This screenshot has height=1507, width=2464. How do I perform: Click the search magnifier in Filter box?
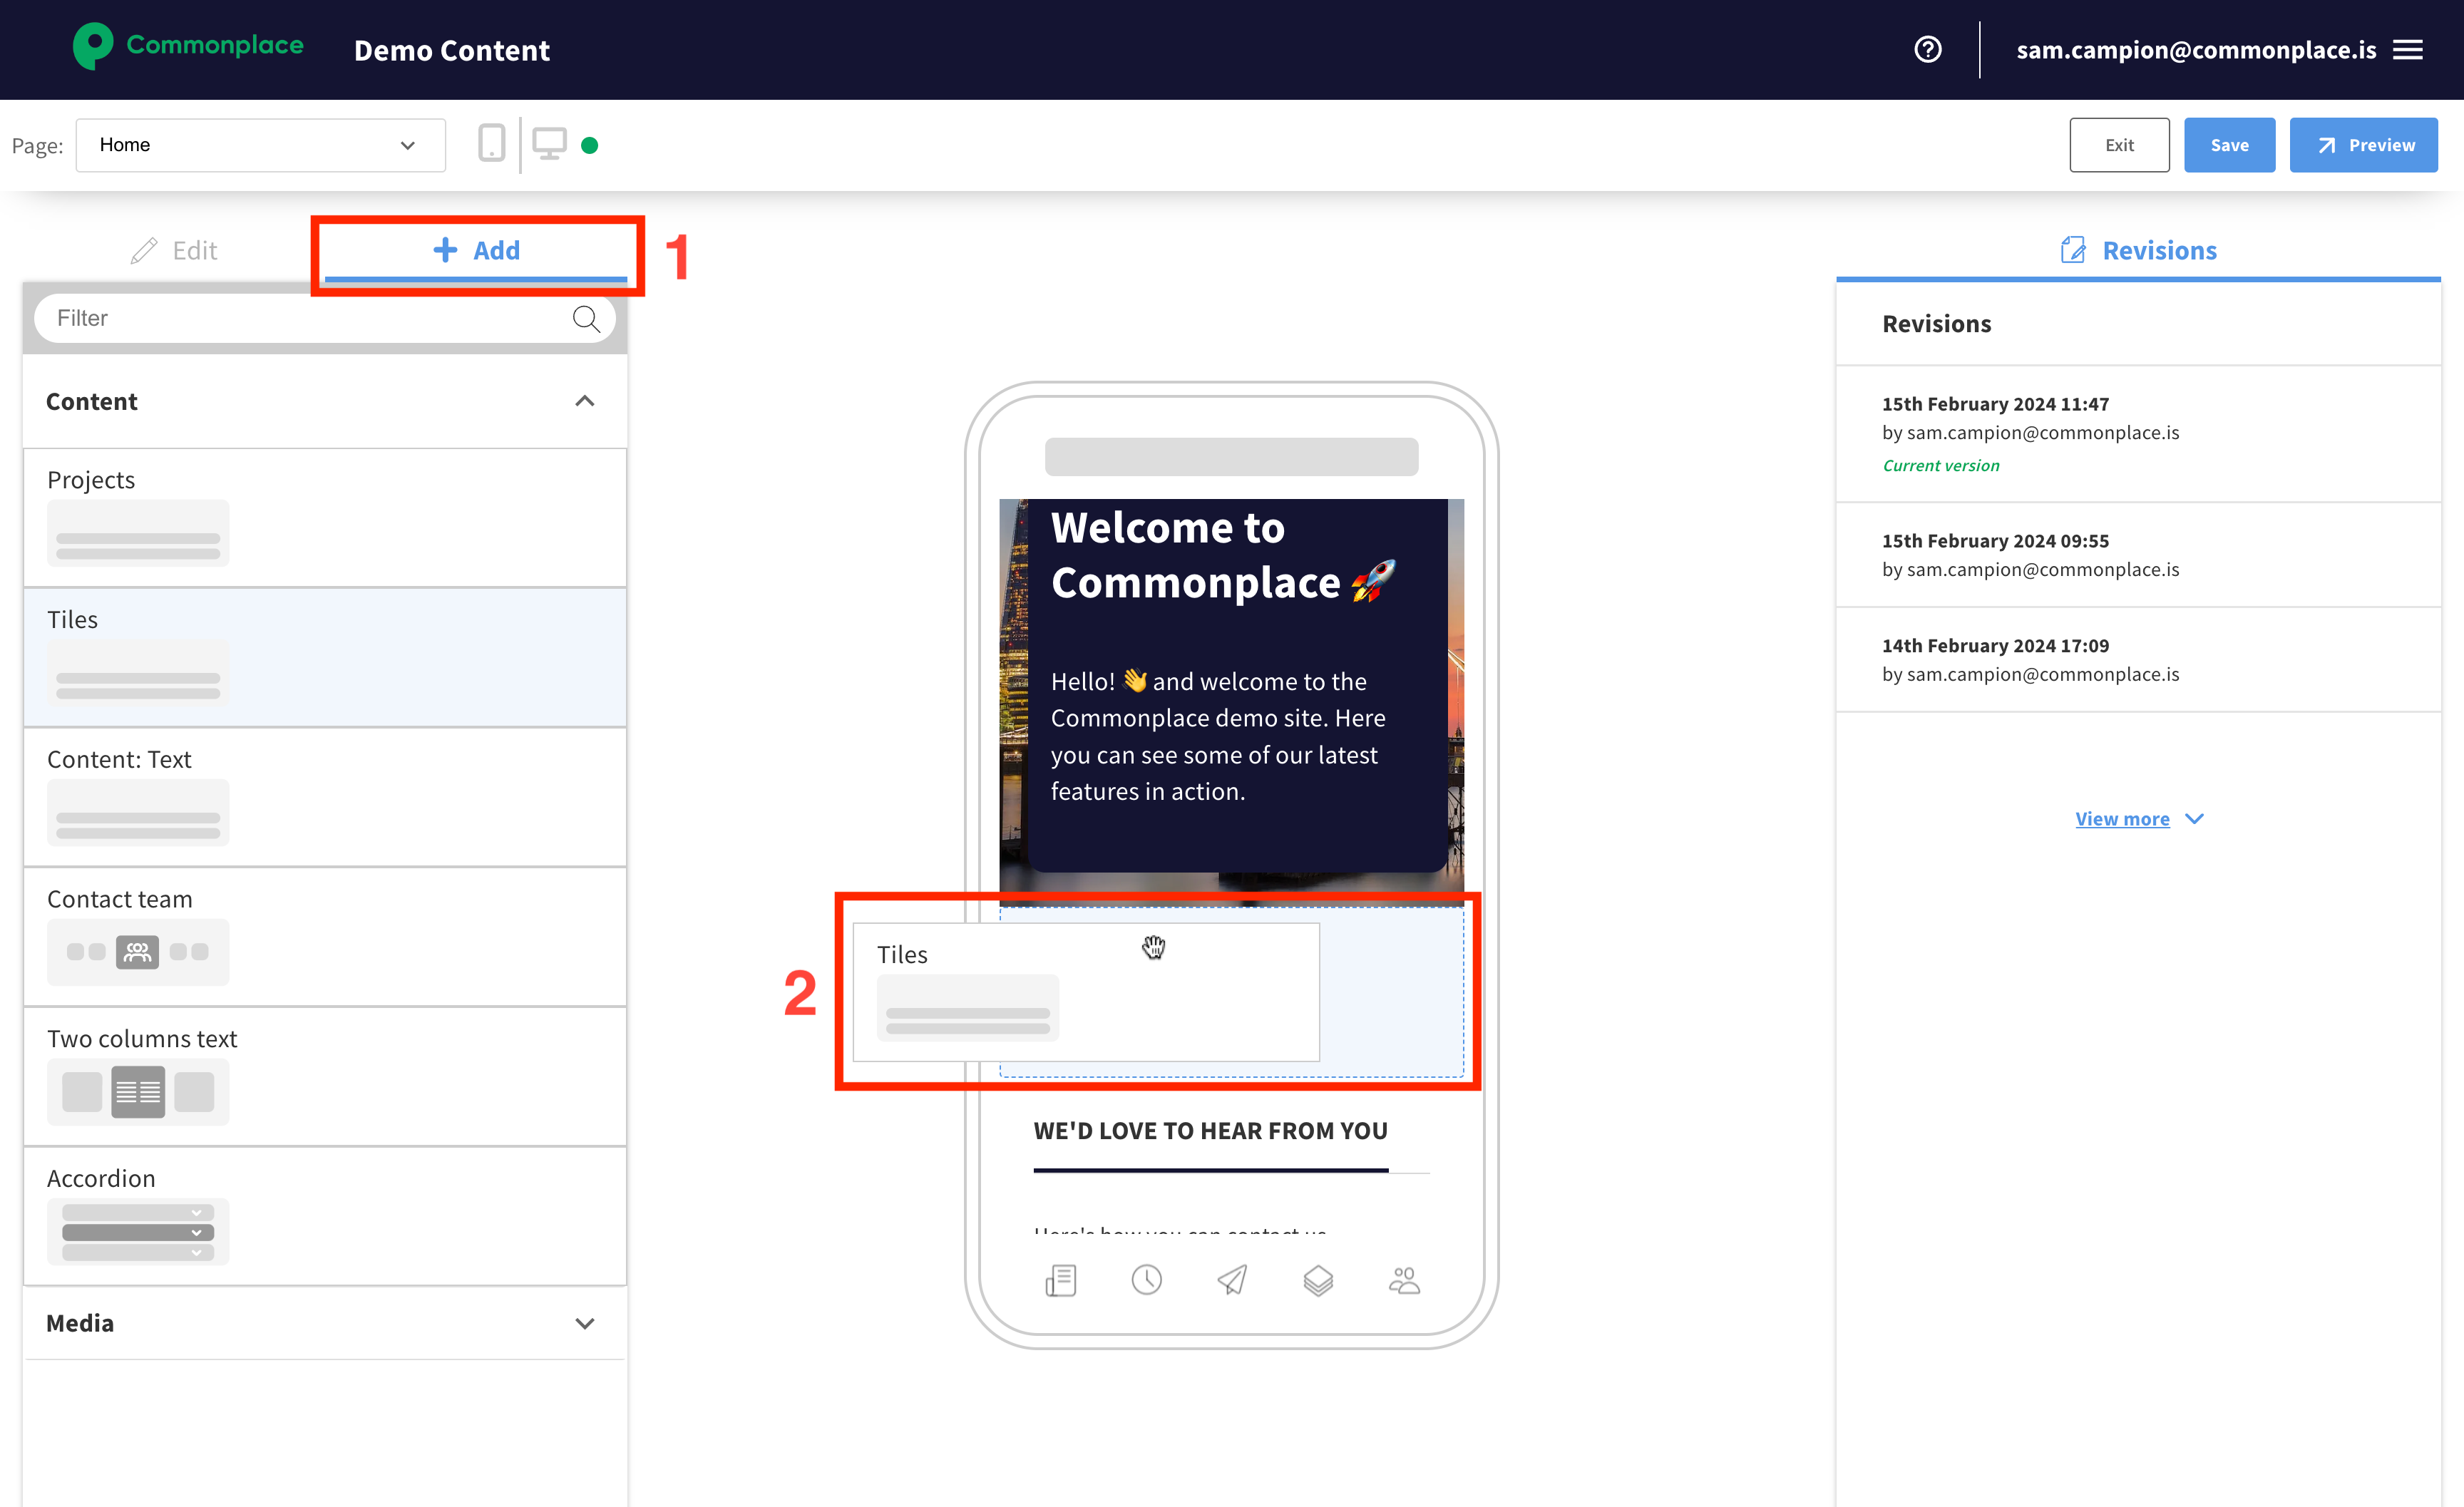pyautogui.click(x=586, y=319)
